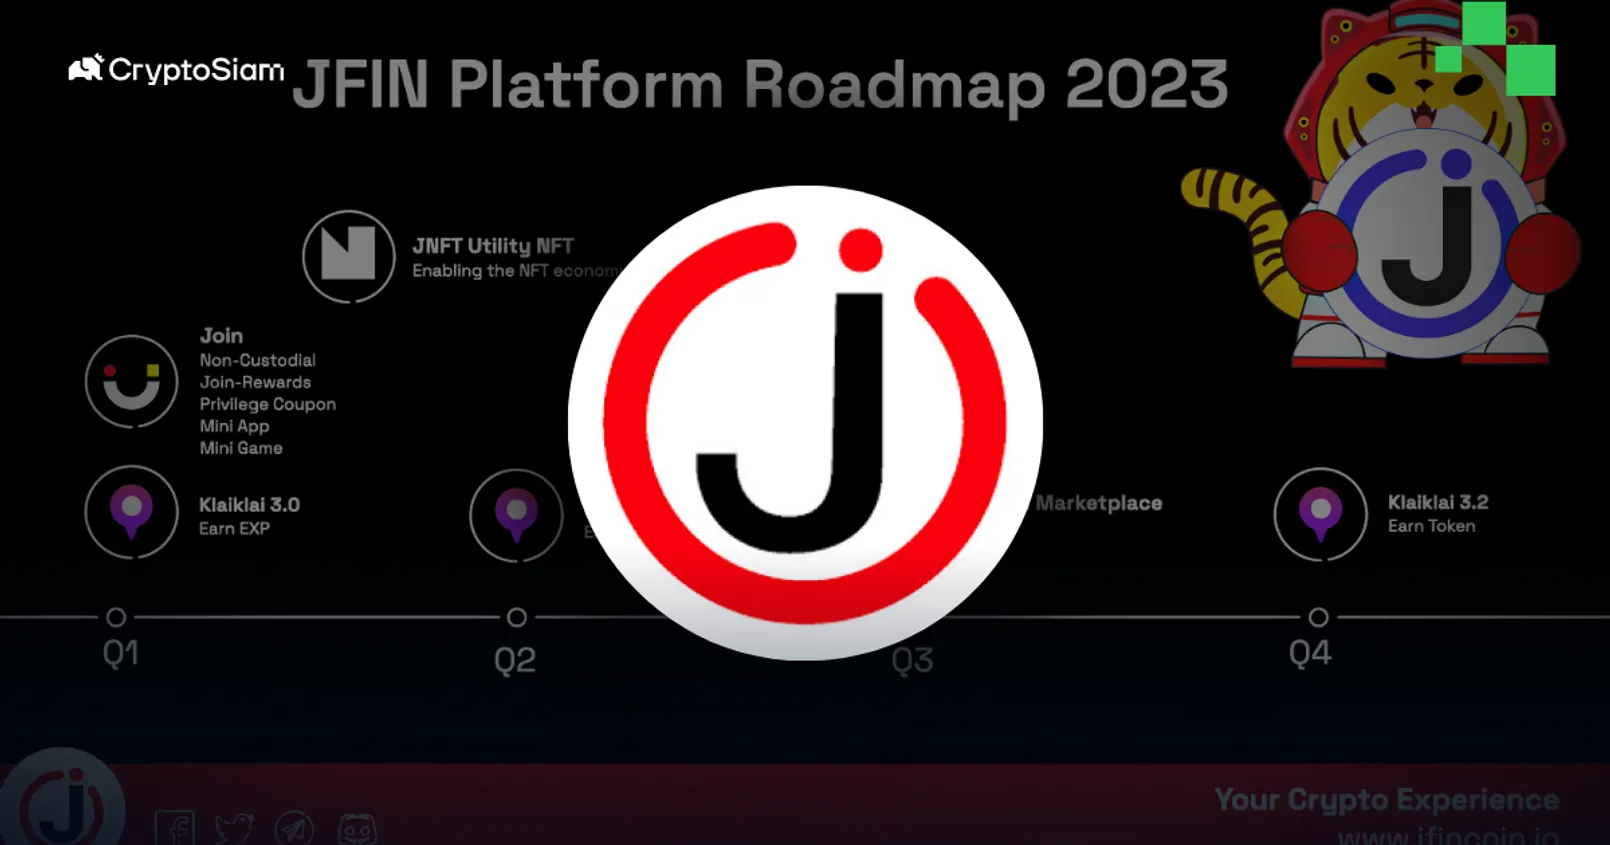This screenshot has width=1610, height=845.
Task: Click 'Your Crypto Experience' tagline
Action: tap(1387, 800)
